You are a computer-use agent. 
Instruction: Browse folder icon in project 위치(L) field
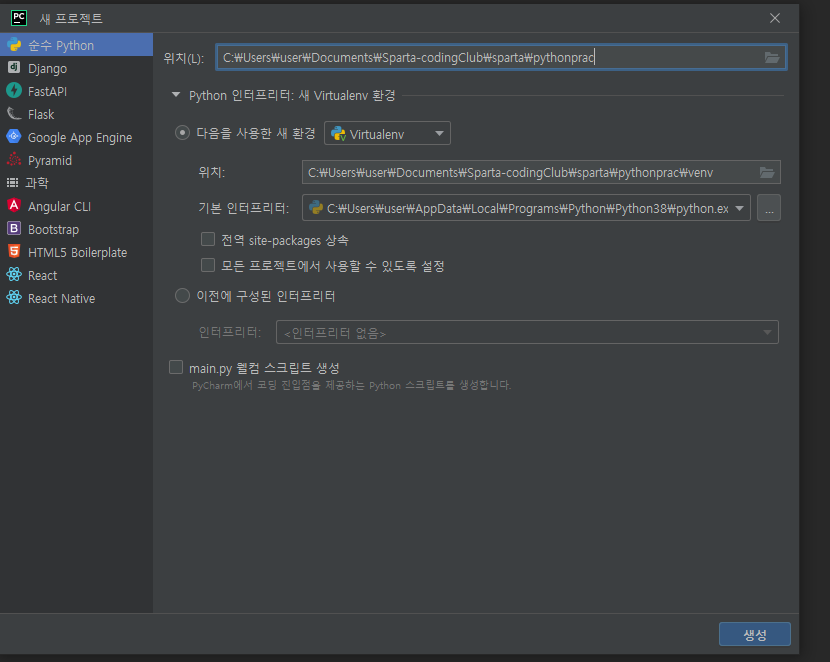[772, 58]
